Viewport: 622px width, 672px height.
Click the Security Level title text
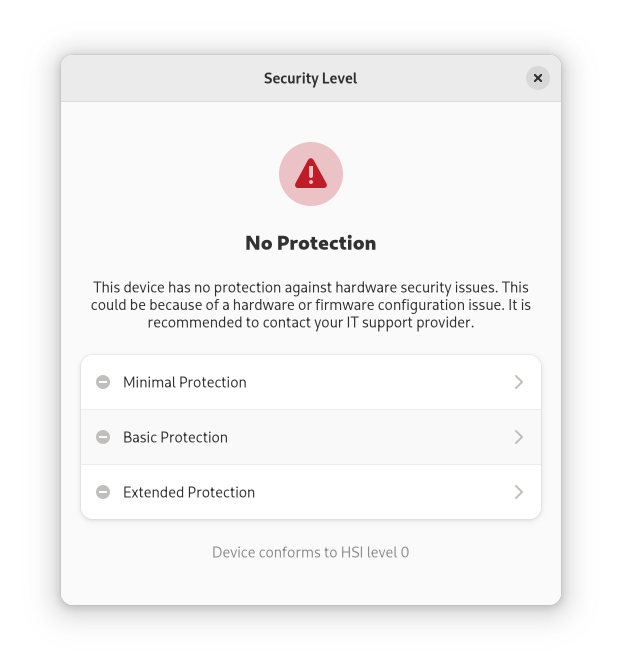click(x=310, y=78)
